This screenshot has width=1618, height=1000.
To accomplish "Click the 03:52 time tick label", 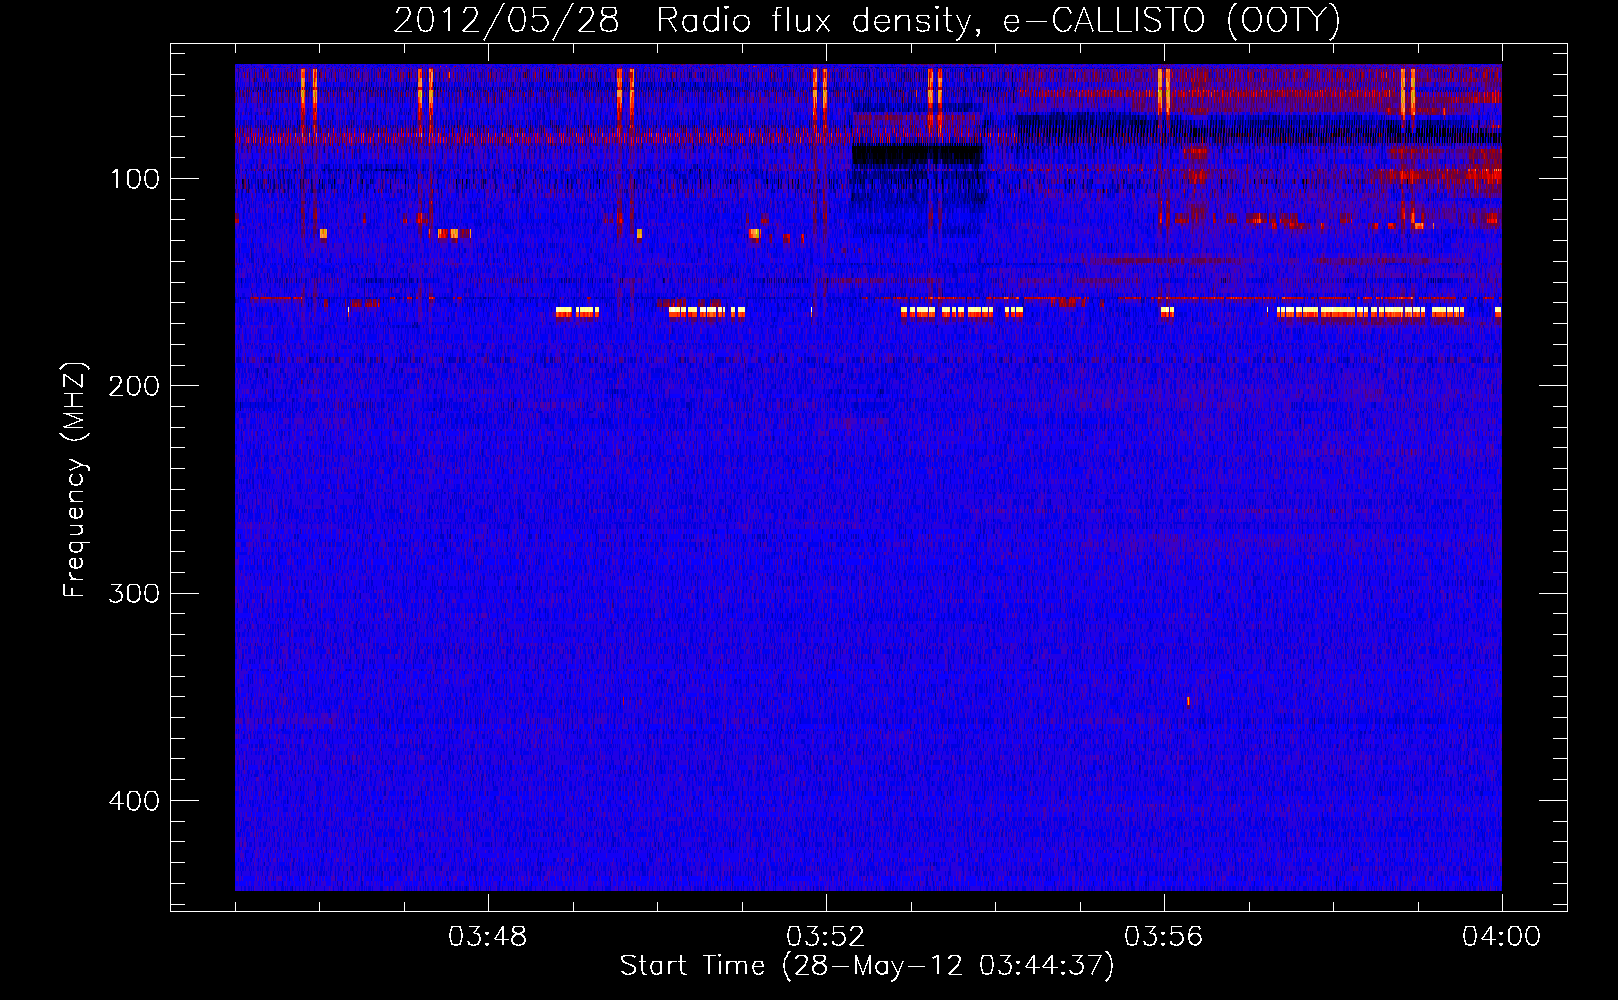I will (826, 937).
